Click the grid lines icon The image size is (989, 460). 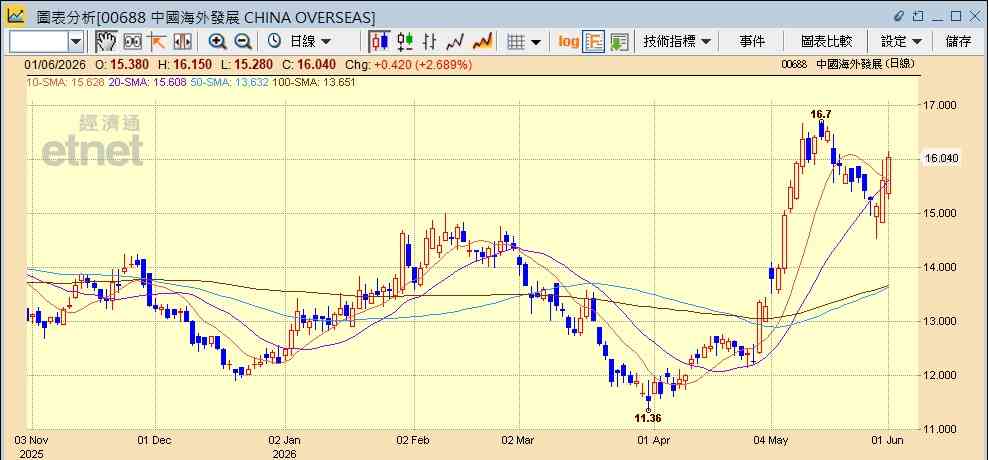[516, 42]
